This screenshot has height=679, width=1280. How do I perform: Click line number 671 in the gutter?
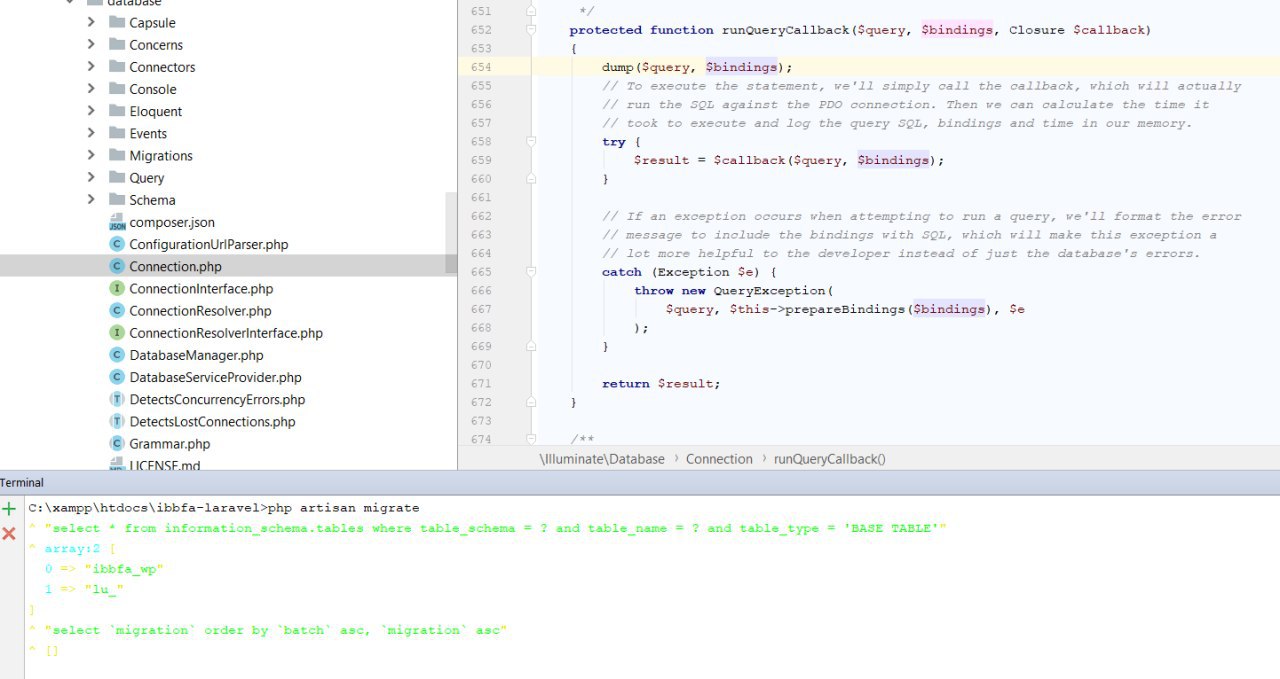click(x=481, y=383)
